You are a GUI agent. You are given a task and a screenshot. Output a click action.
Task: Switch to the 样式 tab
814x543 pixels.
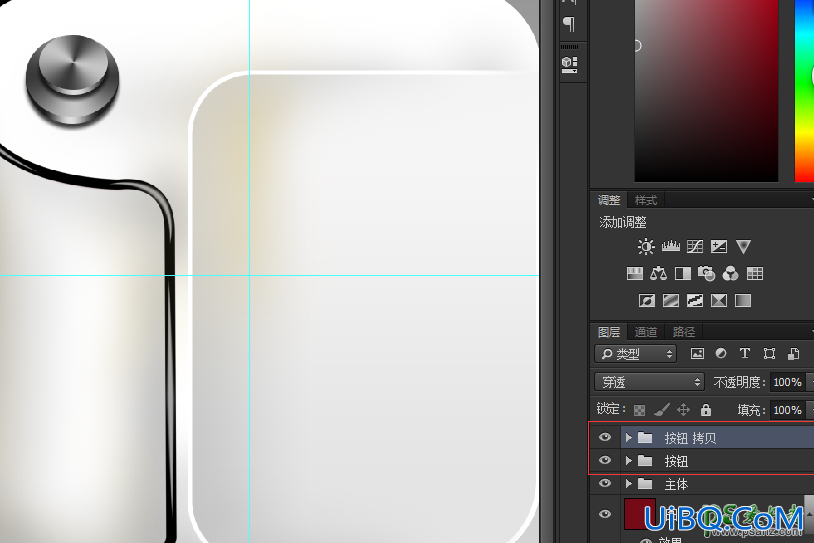646,200
